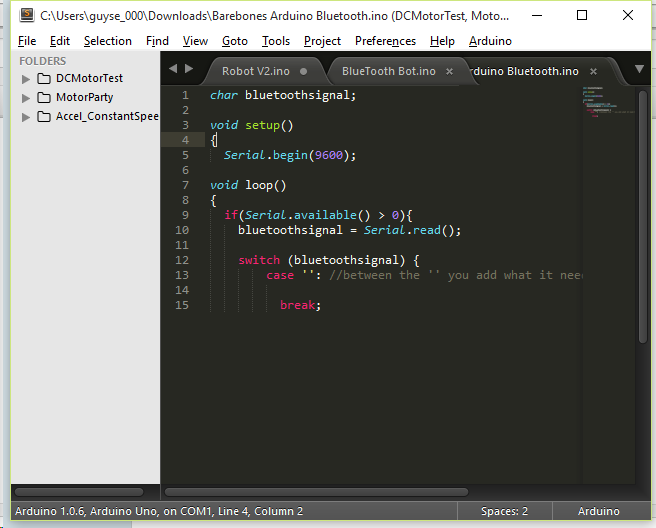Click the 'switch' keyword
This screenshot has width=656, height=528.
pos(259,260)
